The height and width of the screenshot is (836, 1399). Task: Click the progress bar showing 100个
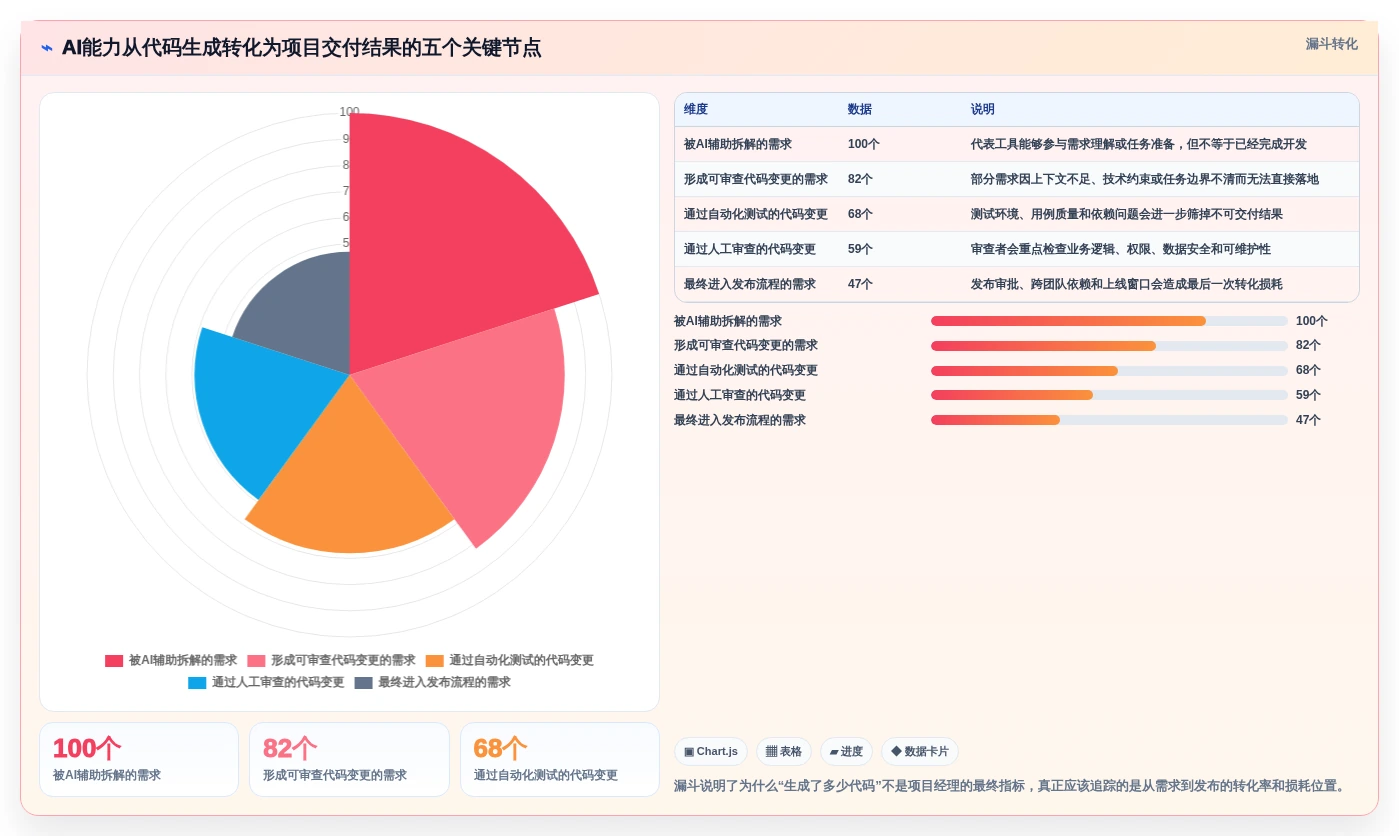pos(1109,321)
